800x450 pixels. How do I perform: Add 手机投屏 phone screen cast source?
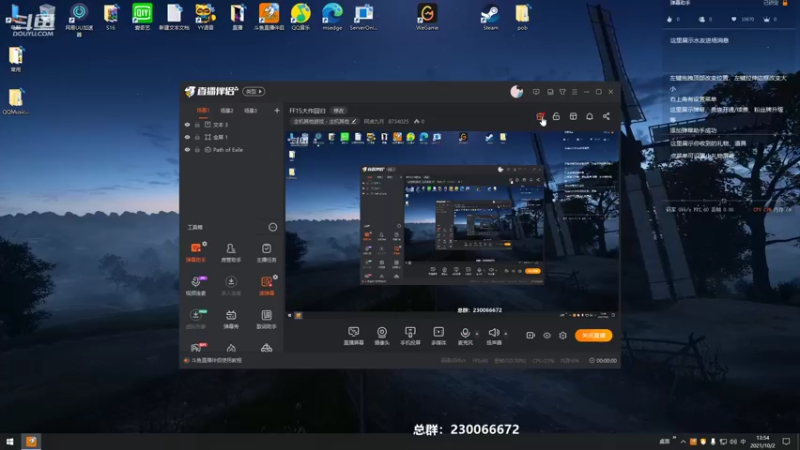click(x=410, y=336)
